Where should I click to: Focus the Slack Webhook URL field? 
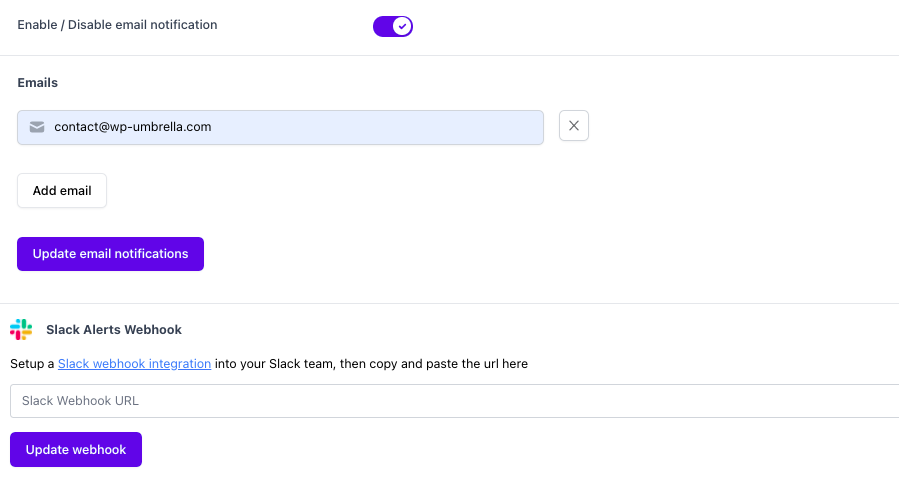(454, 401)
